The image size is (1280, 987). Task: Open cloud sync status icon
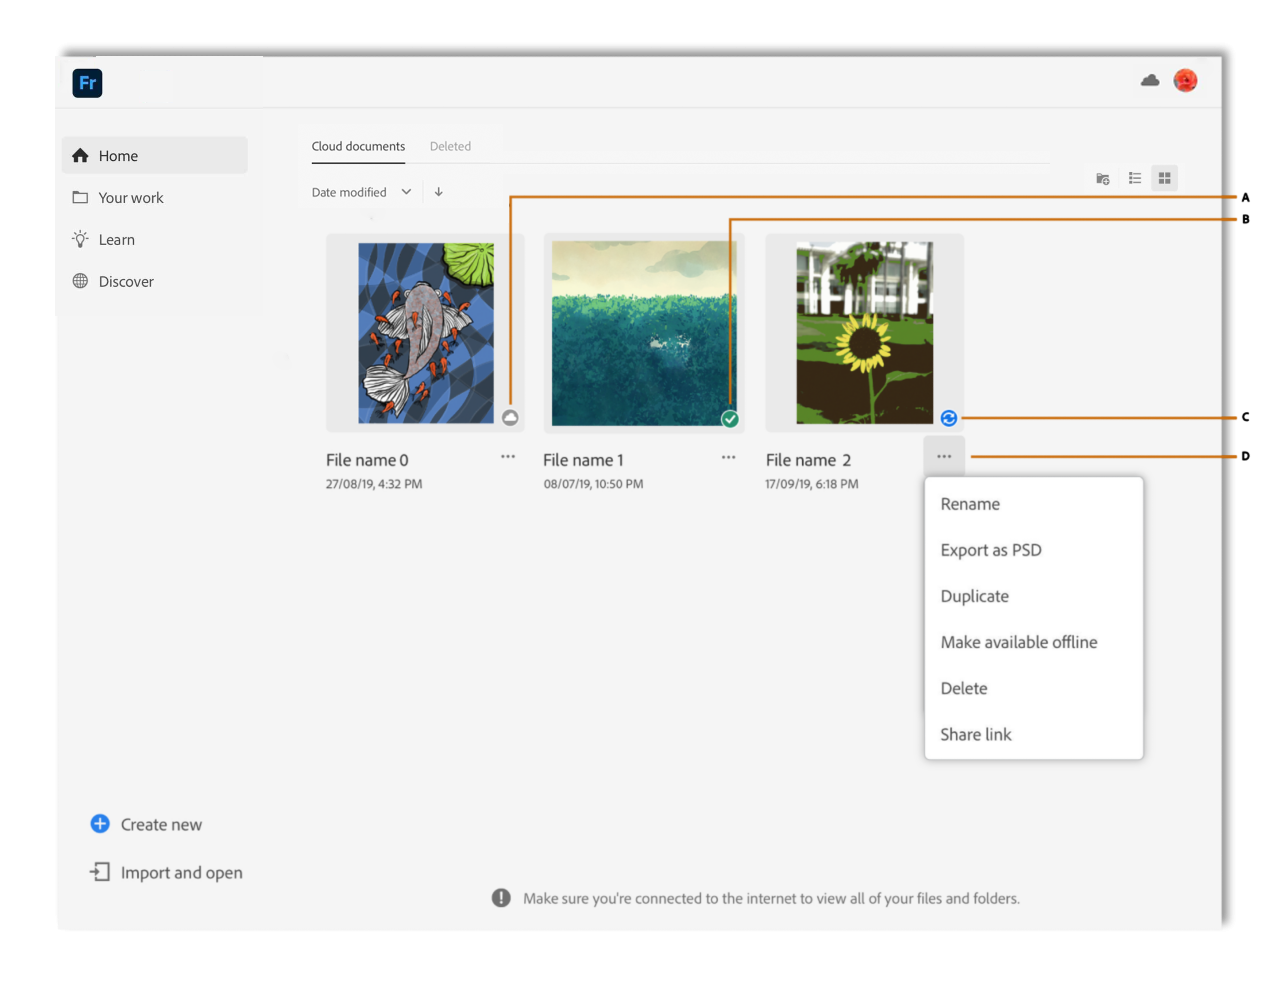click(1150, 81)
